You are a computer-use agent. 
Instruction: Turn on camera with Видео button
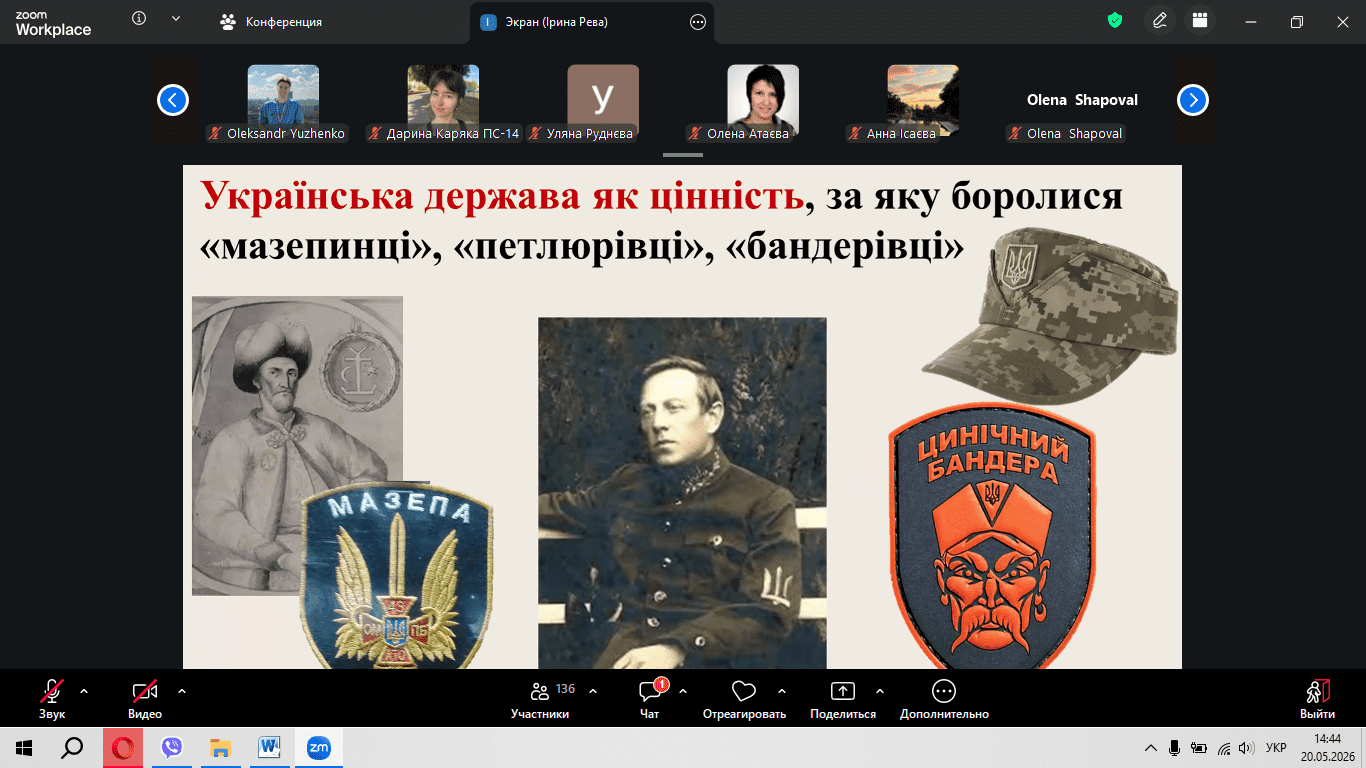tap(145, 699)
